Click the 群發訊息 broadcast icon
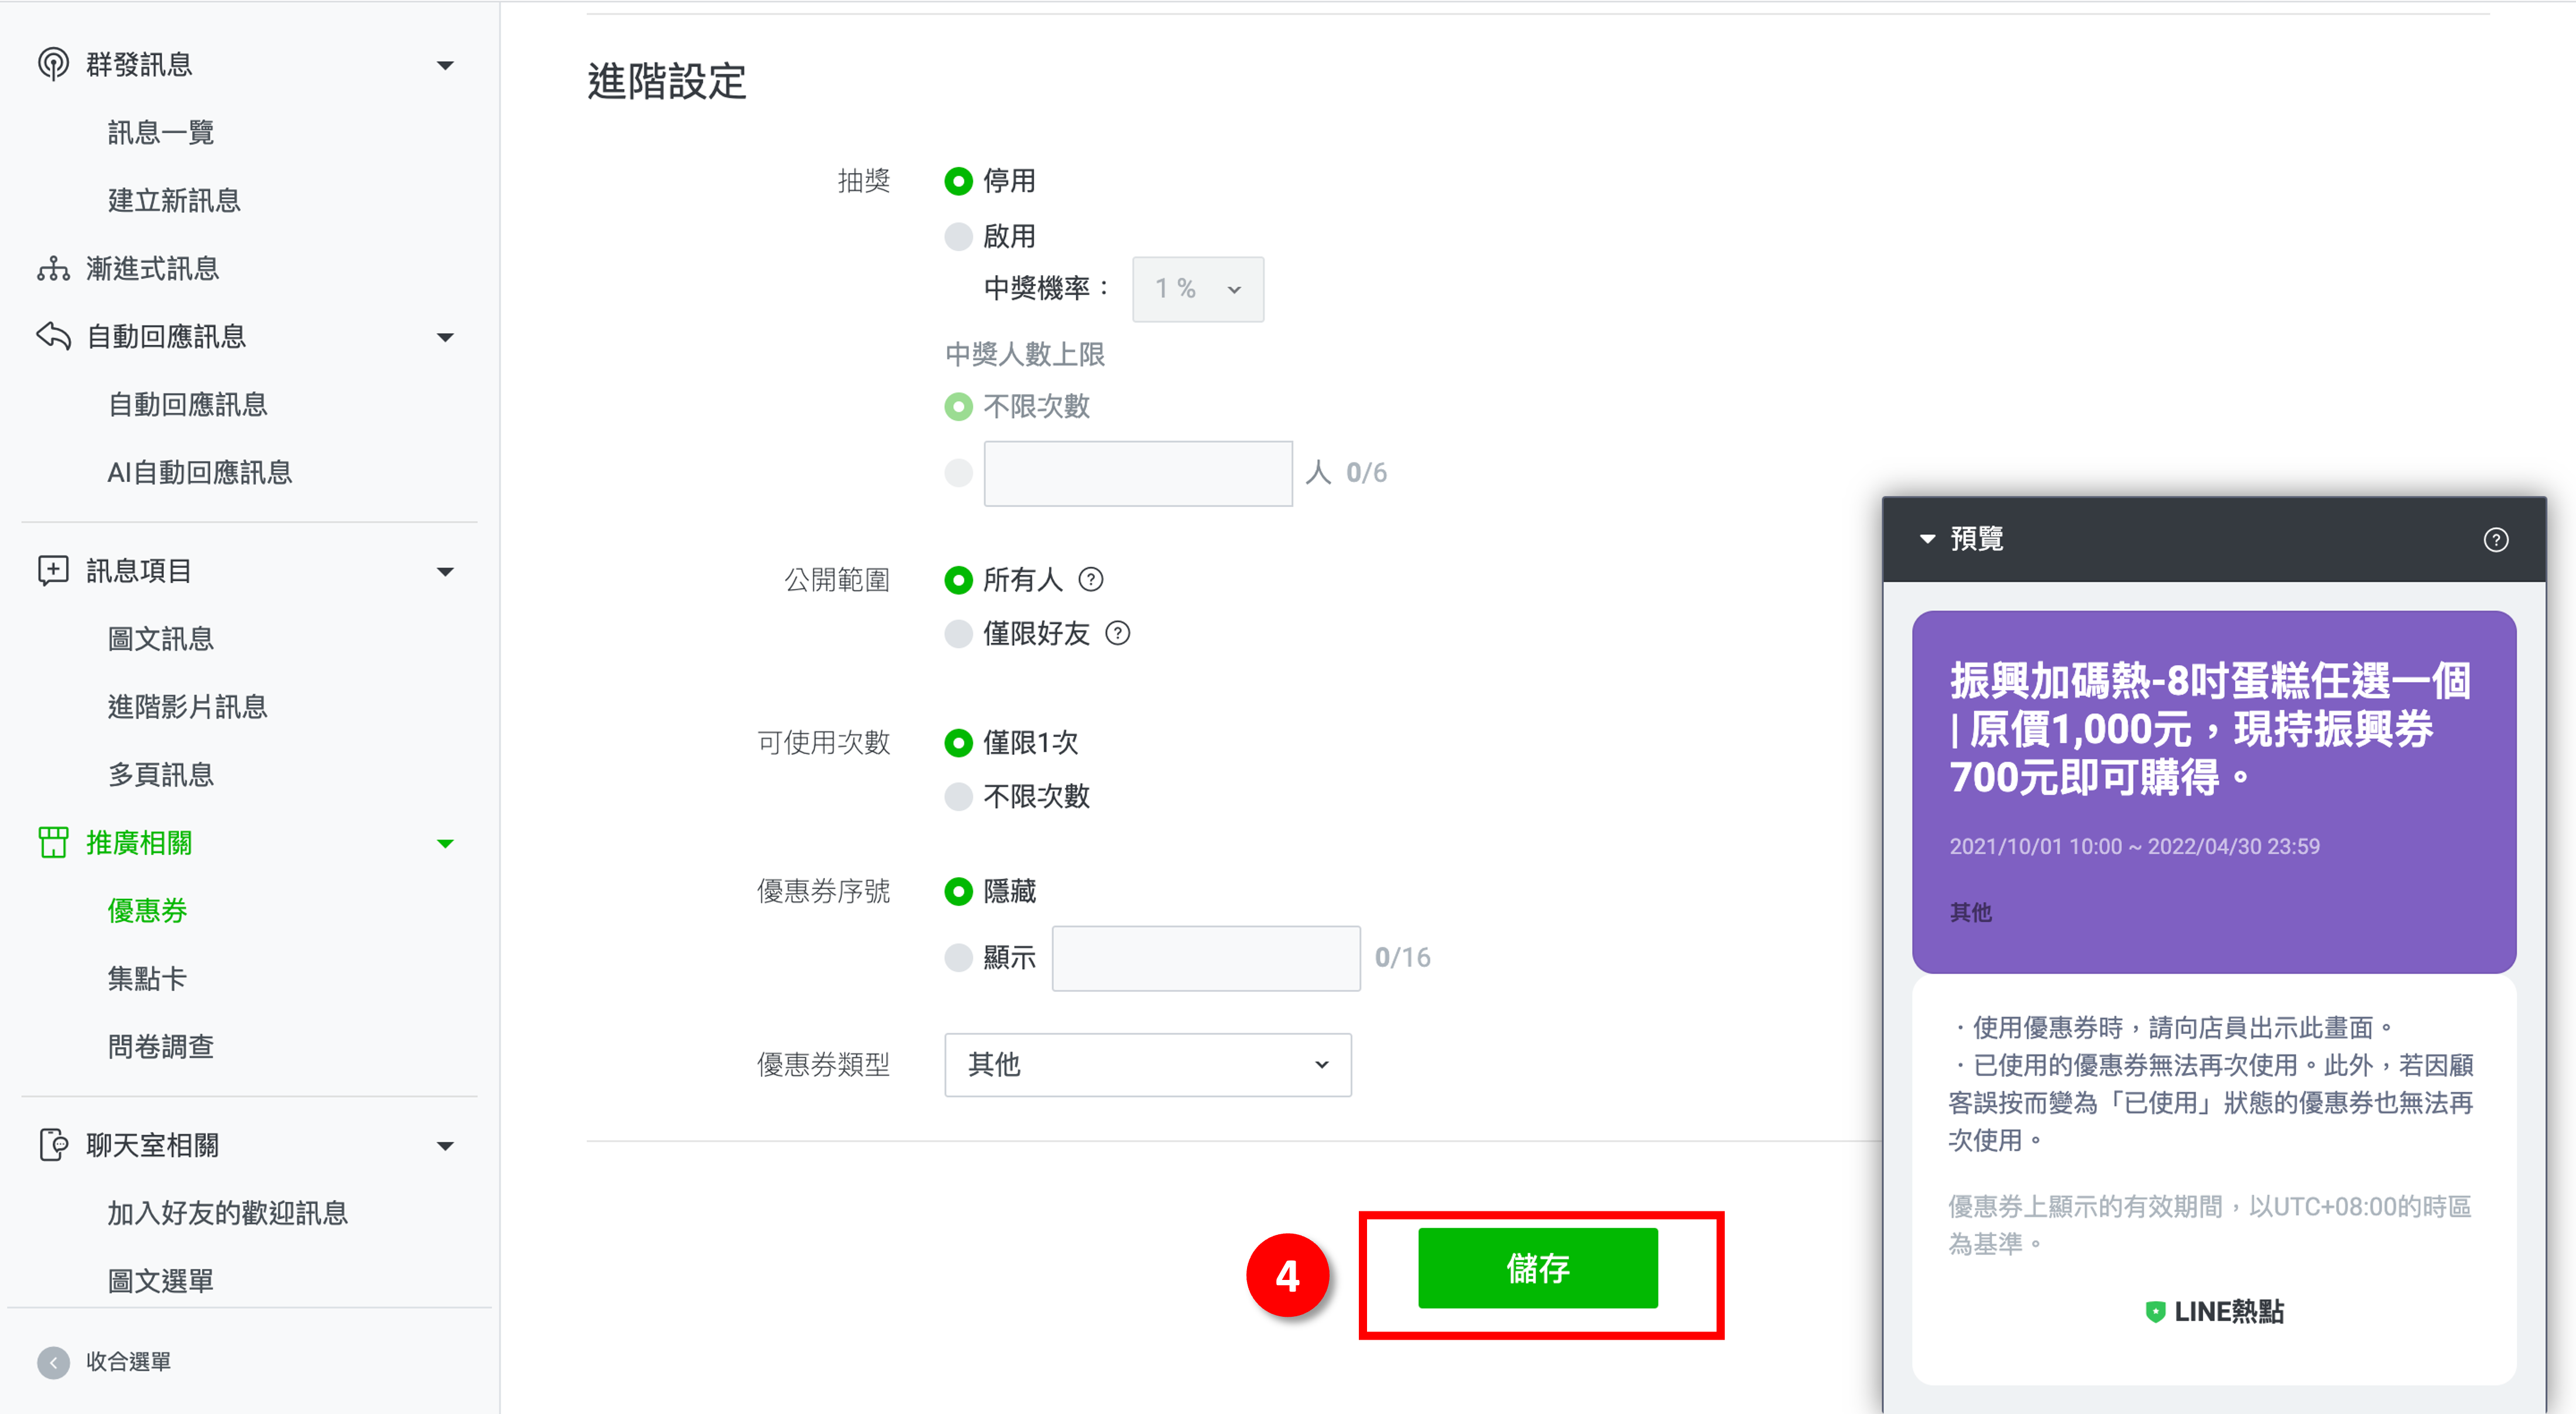 coord(53,64)
